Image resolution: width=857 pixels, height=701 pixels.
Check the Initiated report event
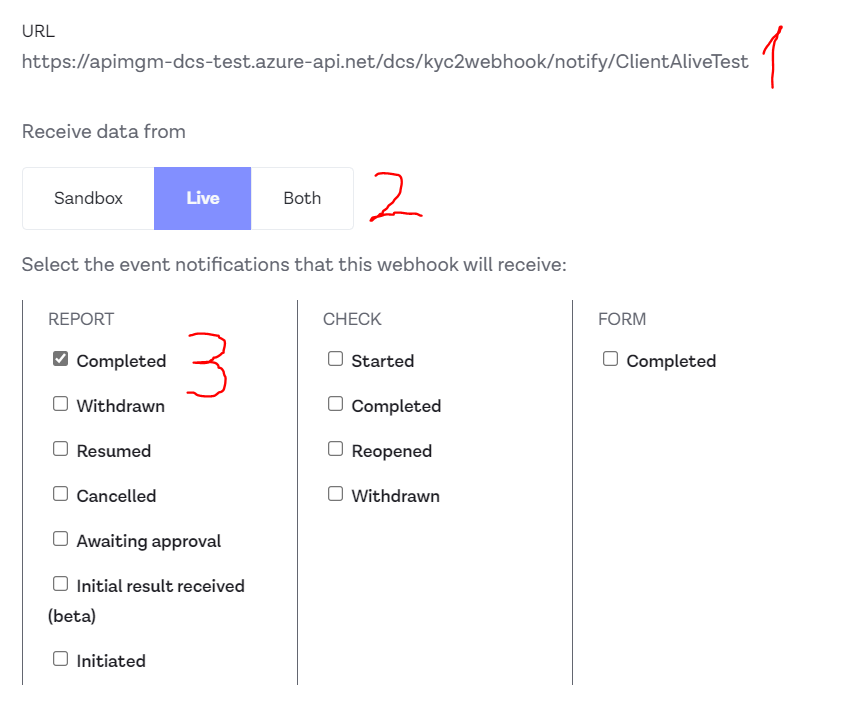pos(61,659)
